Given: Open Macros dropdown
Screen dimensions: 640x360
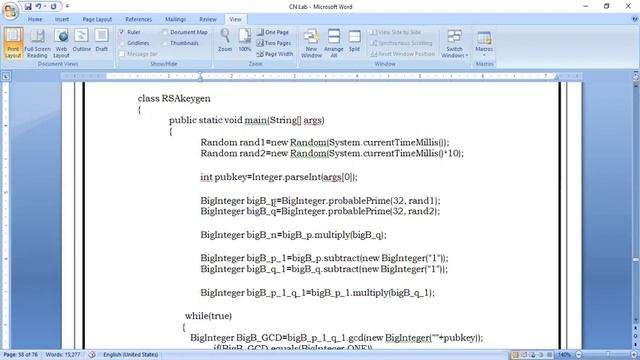Looking at the screenshot, I should pos(484,43).
